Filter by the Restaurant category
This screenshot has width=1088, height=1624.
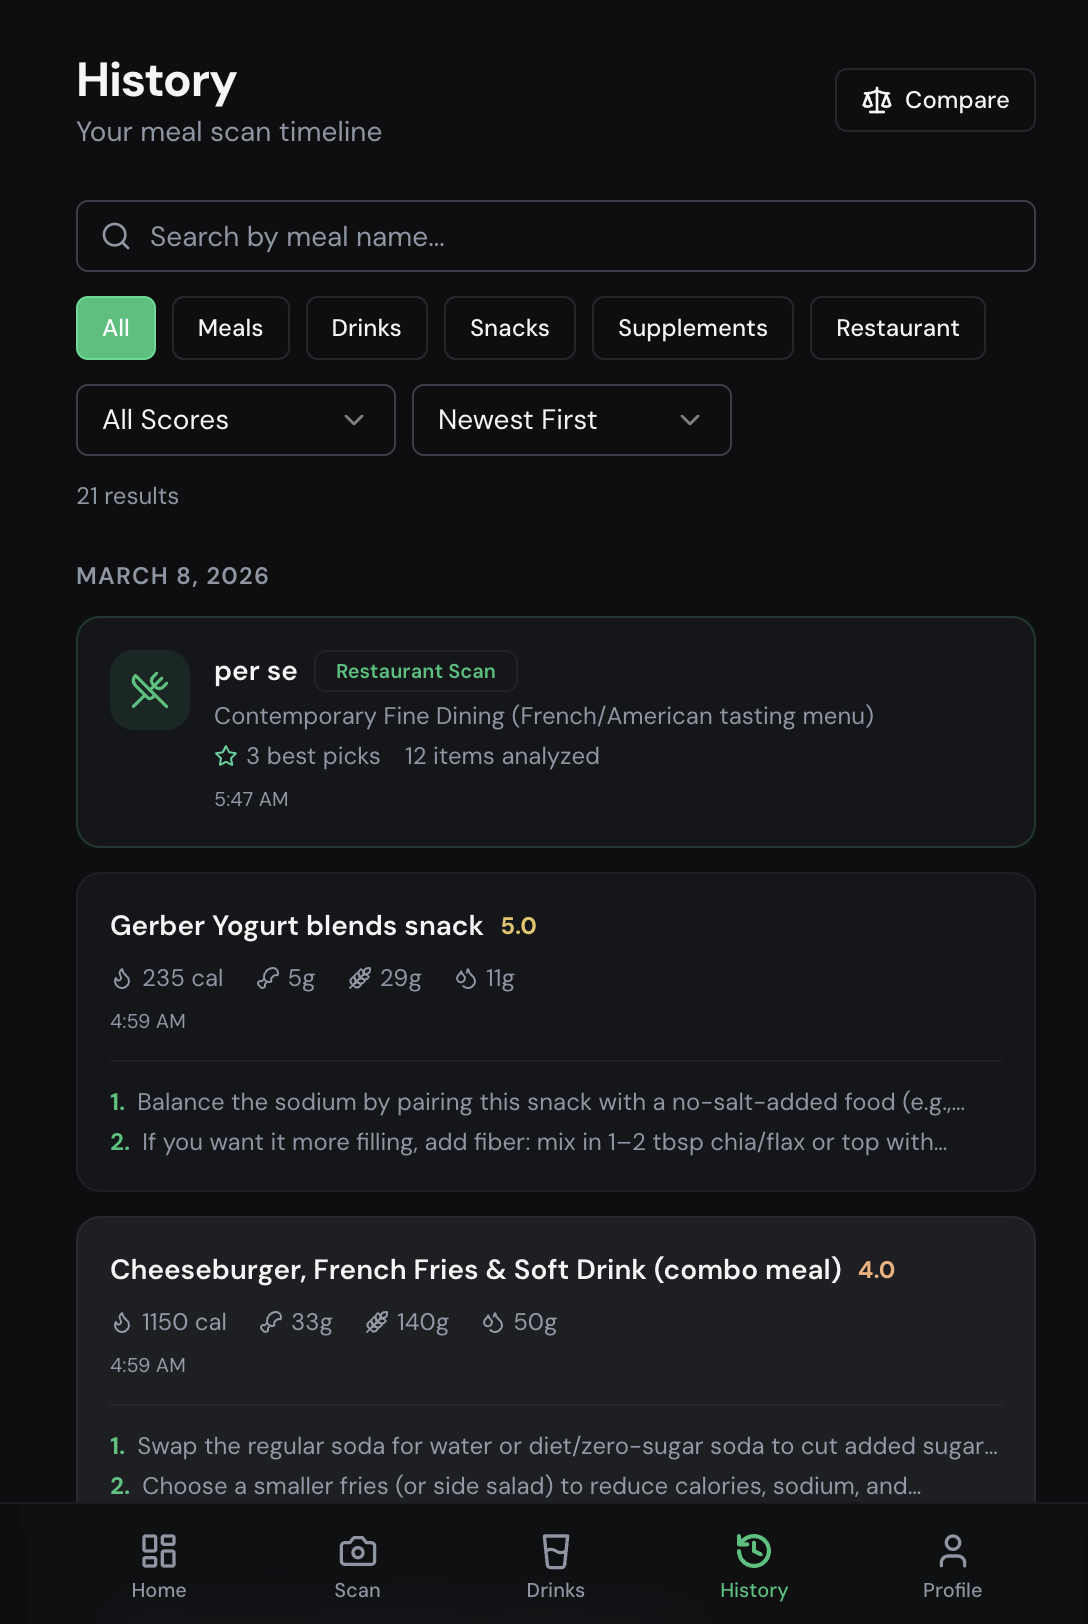click(898, 328)
